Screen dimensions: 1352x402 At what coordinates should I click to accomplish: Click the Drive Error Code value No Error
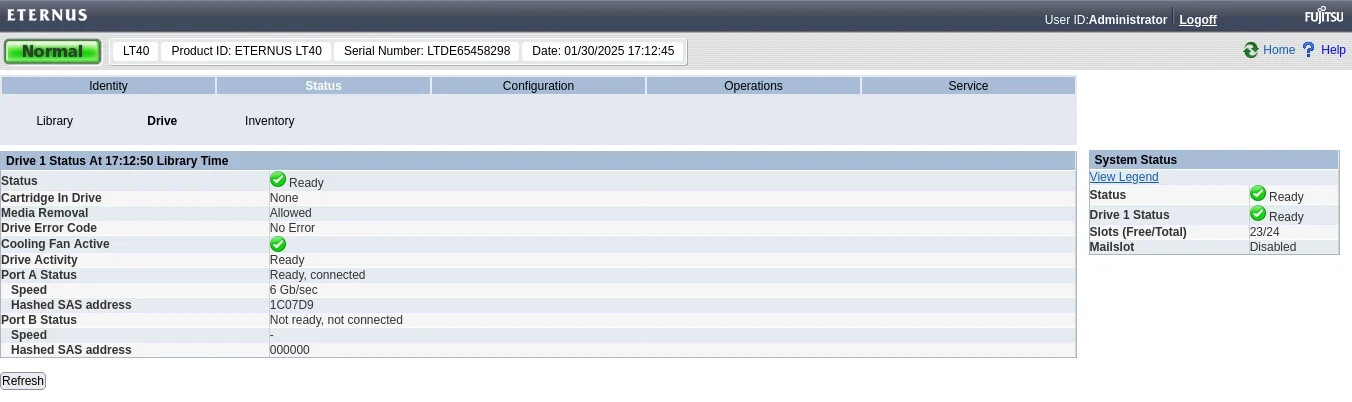tap(292, 228)
